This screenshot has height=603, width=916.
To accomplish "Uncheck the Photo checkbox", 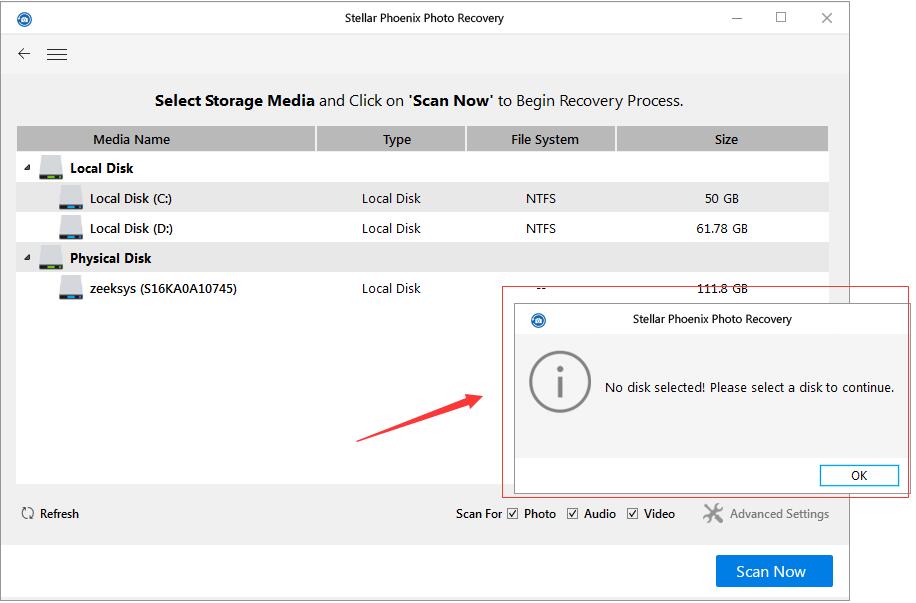I will pyautogui.click(x=513, y=513).
